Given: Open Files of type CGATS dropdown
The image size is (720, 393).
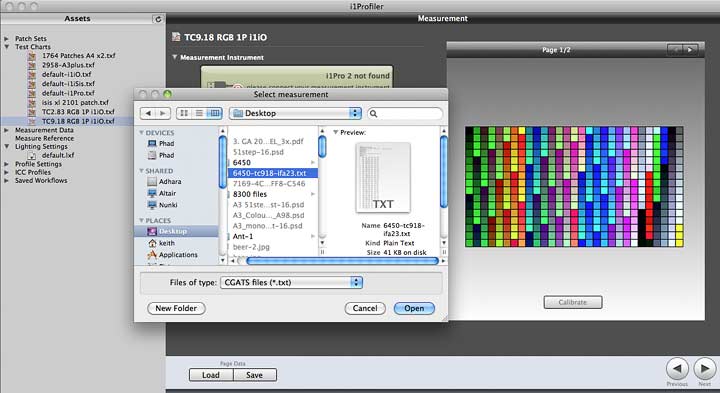Looking at the screenshot, I should coord(291,282).
